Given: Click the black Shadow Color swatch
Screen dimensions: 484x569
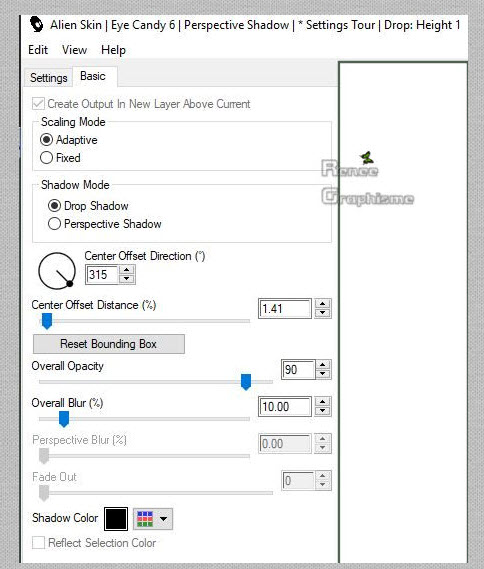Looking at the screenshot, I should coord(116,519).
